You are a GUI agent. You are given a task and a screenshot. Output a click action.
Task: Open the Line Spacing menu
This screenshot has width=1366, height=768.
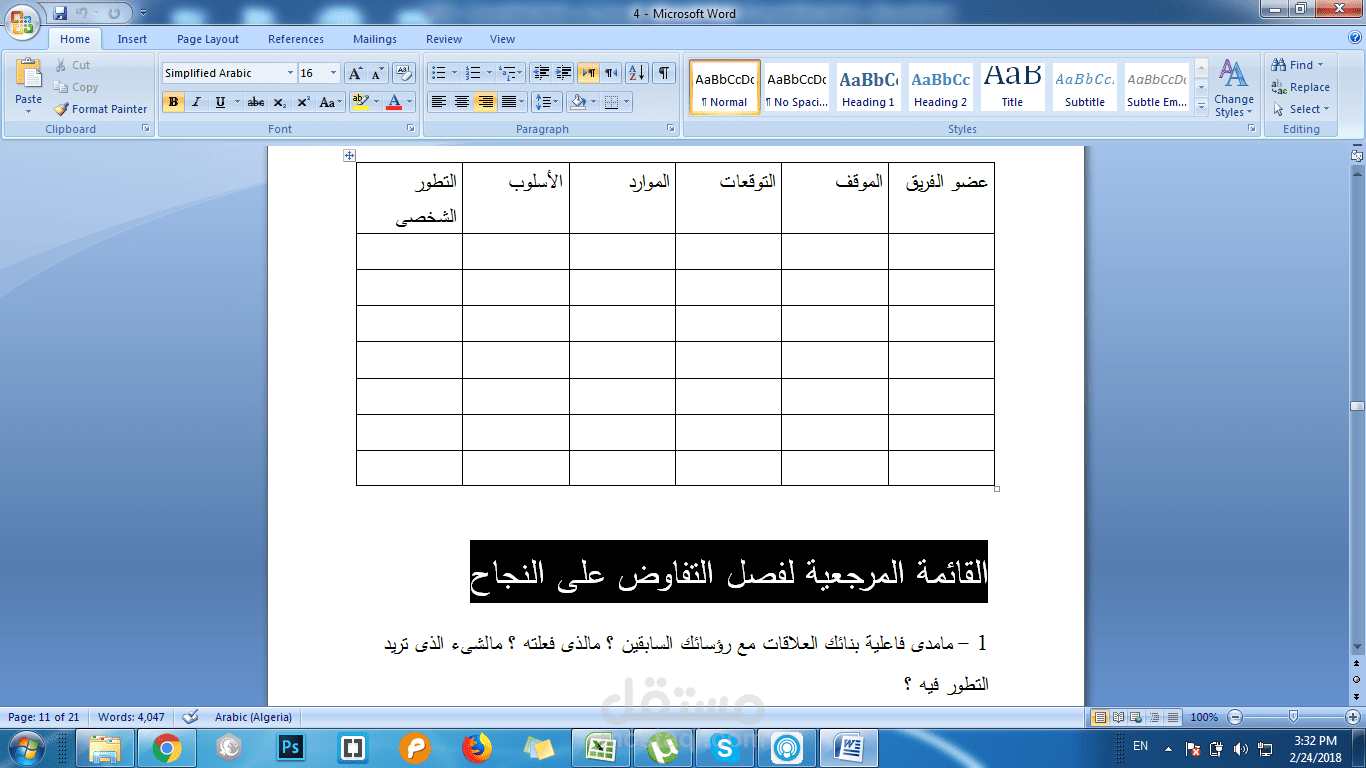[x=546, y=102]
